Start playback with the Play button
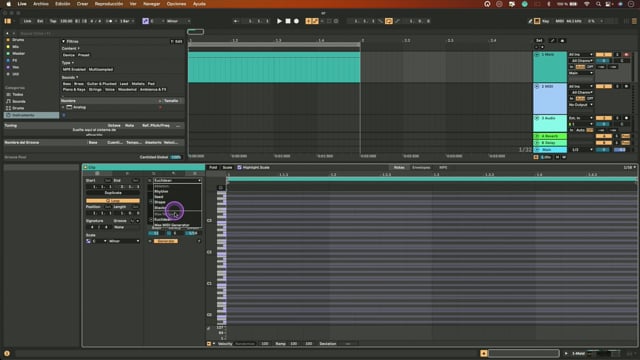 [x=279, y=21]
